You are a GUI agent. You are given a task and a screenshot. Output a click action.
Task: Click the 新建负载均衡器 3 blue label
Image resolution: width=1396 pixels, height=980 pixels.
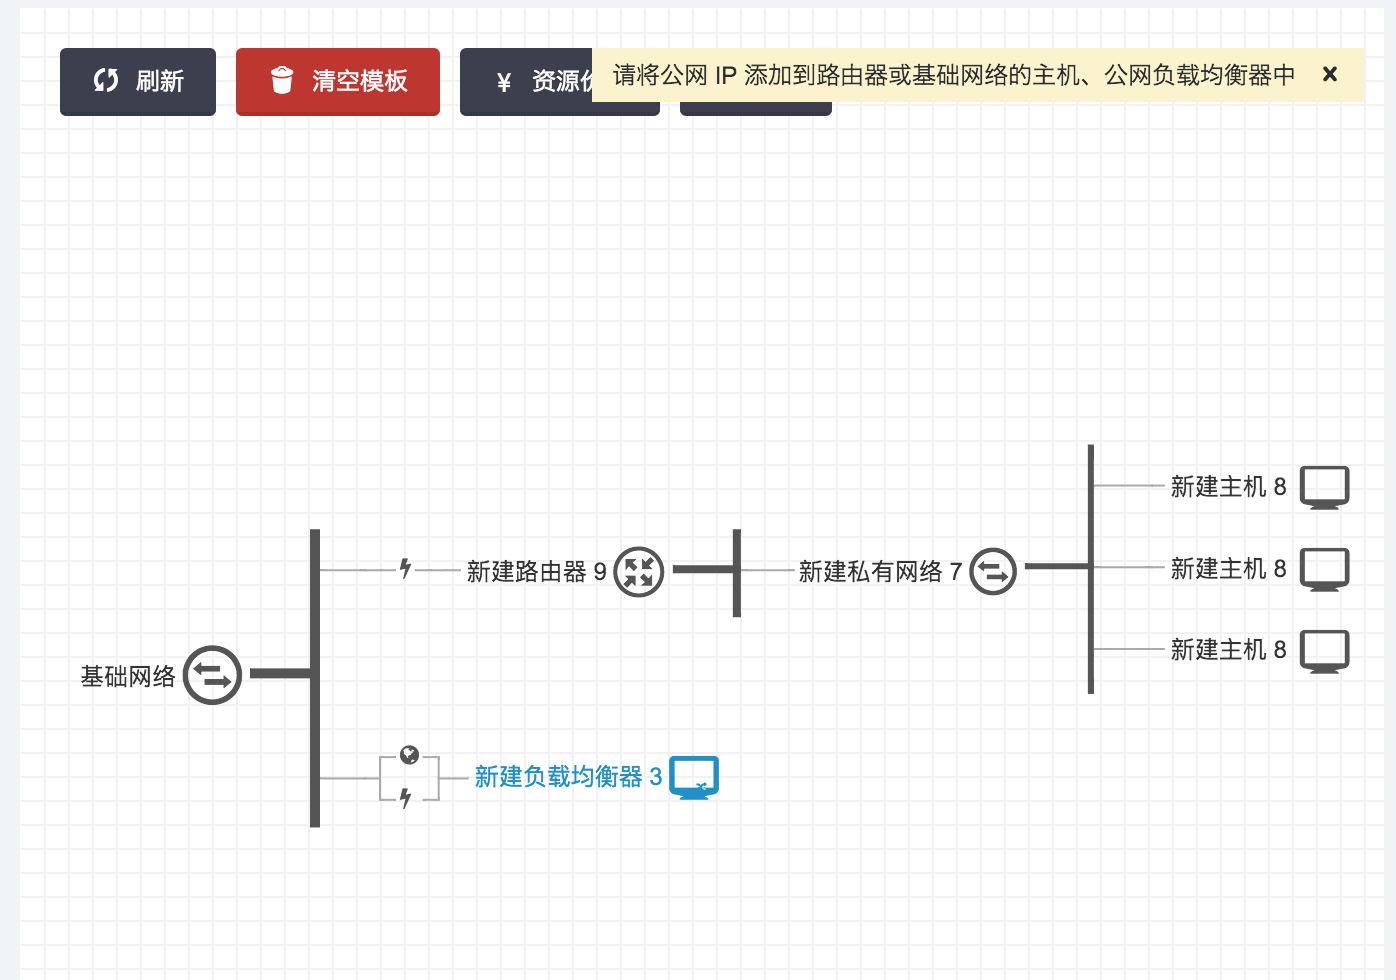tap(567, 777)
